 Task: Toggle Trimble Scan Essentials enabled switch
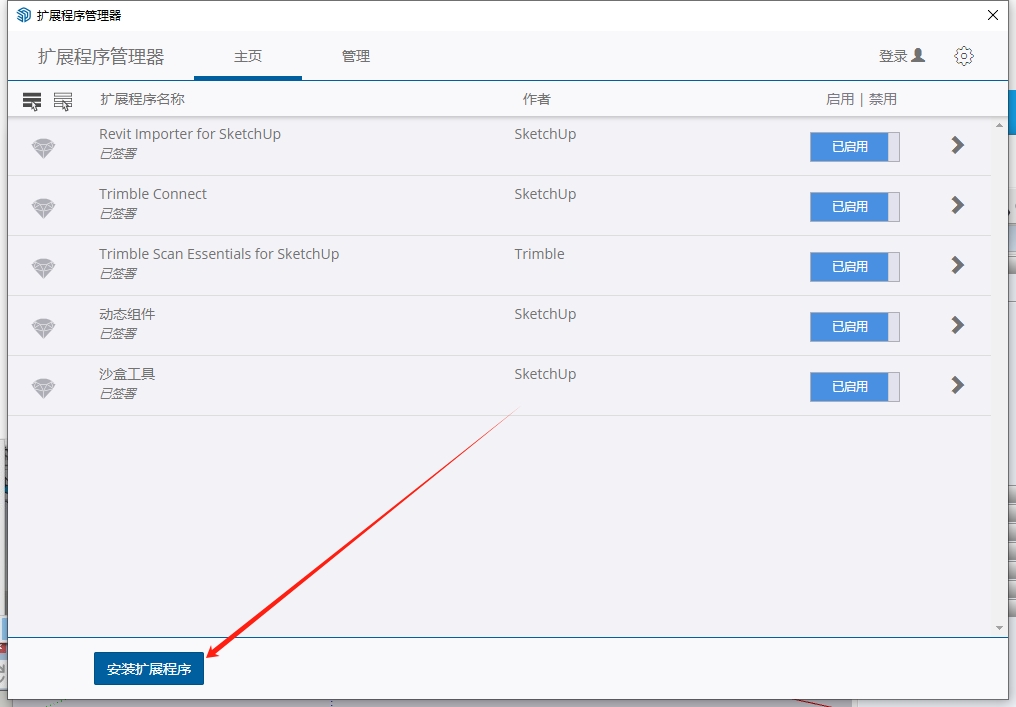[855, 266]
